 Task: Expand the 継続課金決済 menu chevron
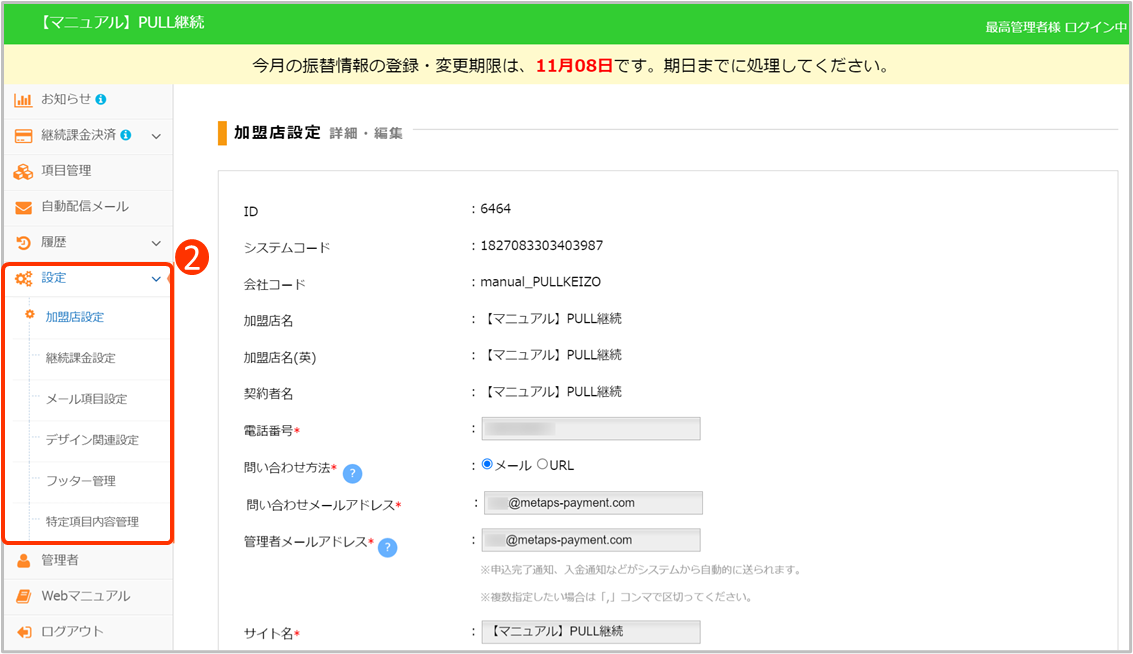click(x=156, y=136)
